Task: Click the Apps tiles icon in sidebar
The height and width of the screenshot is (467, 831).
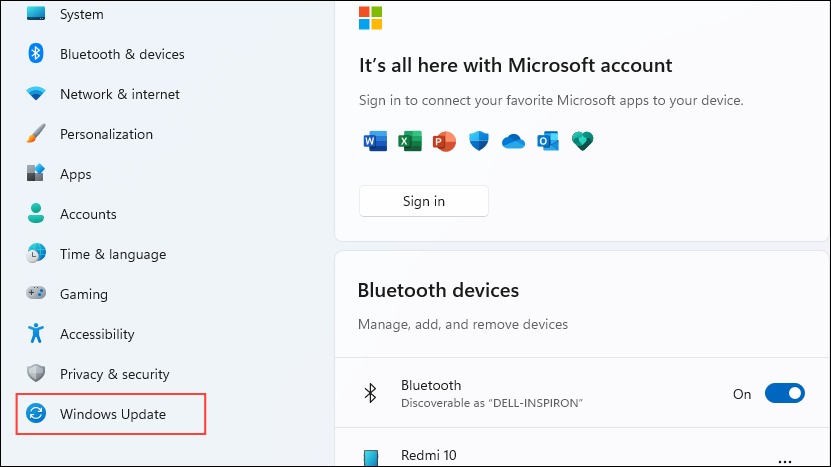Action: pos(36,173)
